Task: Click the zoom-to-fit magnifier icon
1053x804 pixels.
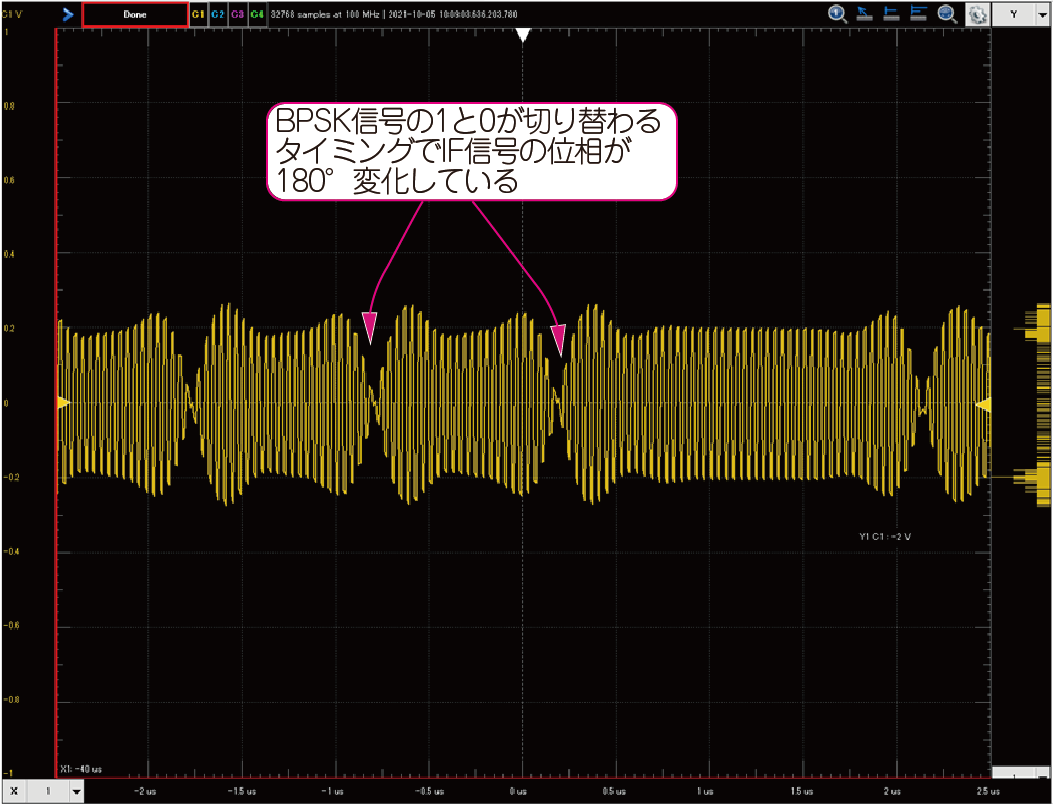Action: (x=947, y=15)
